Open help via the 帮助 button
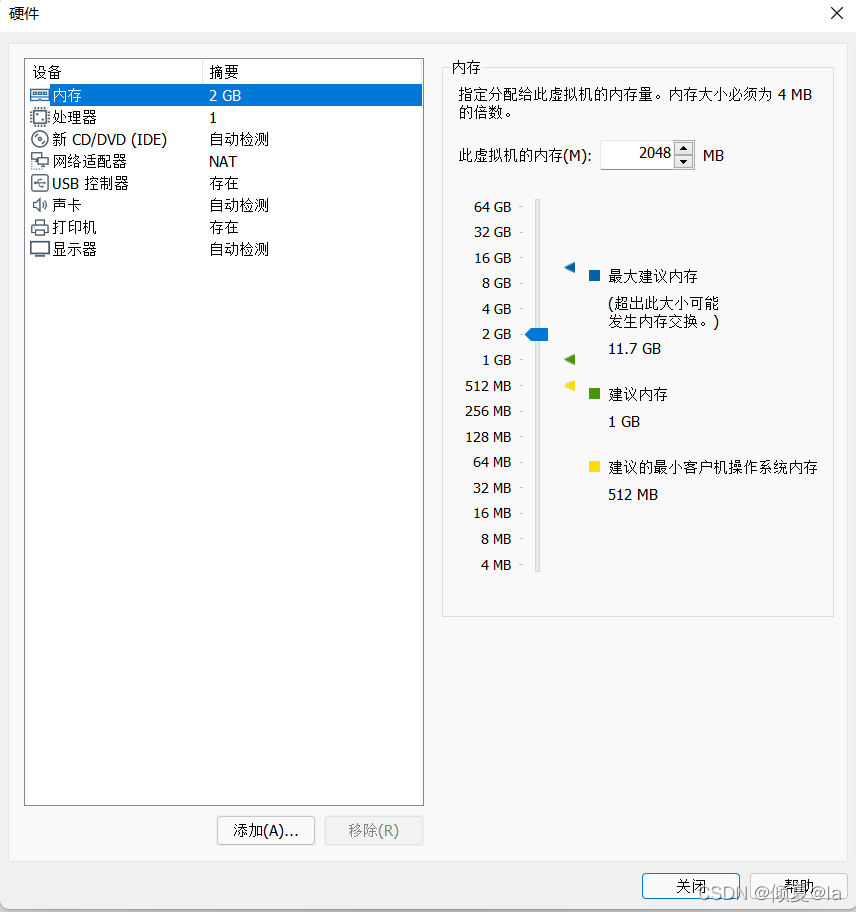856x912 pixels. 798,886
